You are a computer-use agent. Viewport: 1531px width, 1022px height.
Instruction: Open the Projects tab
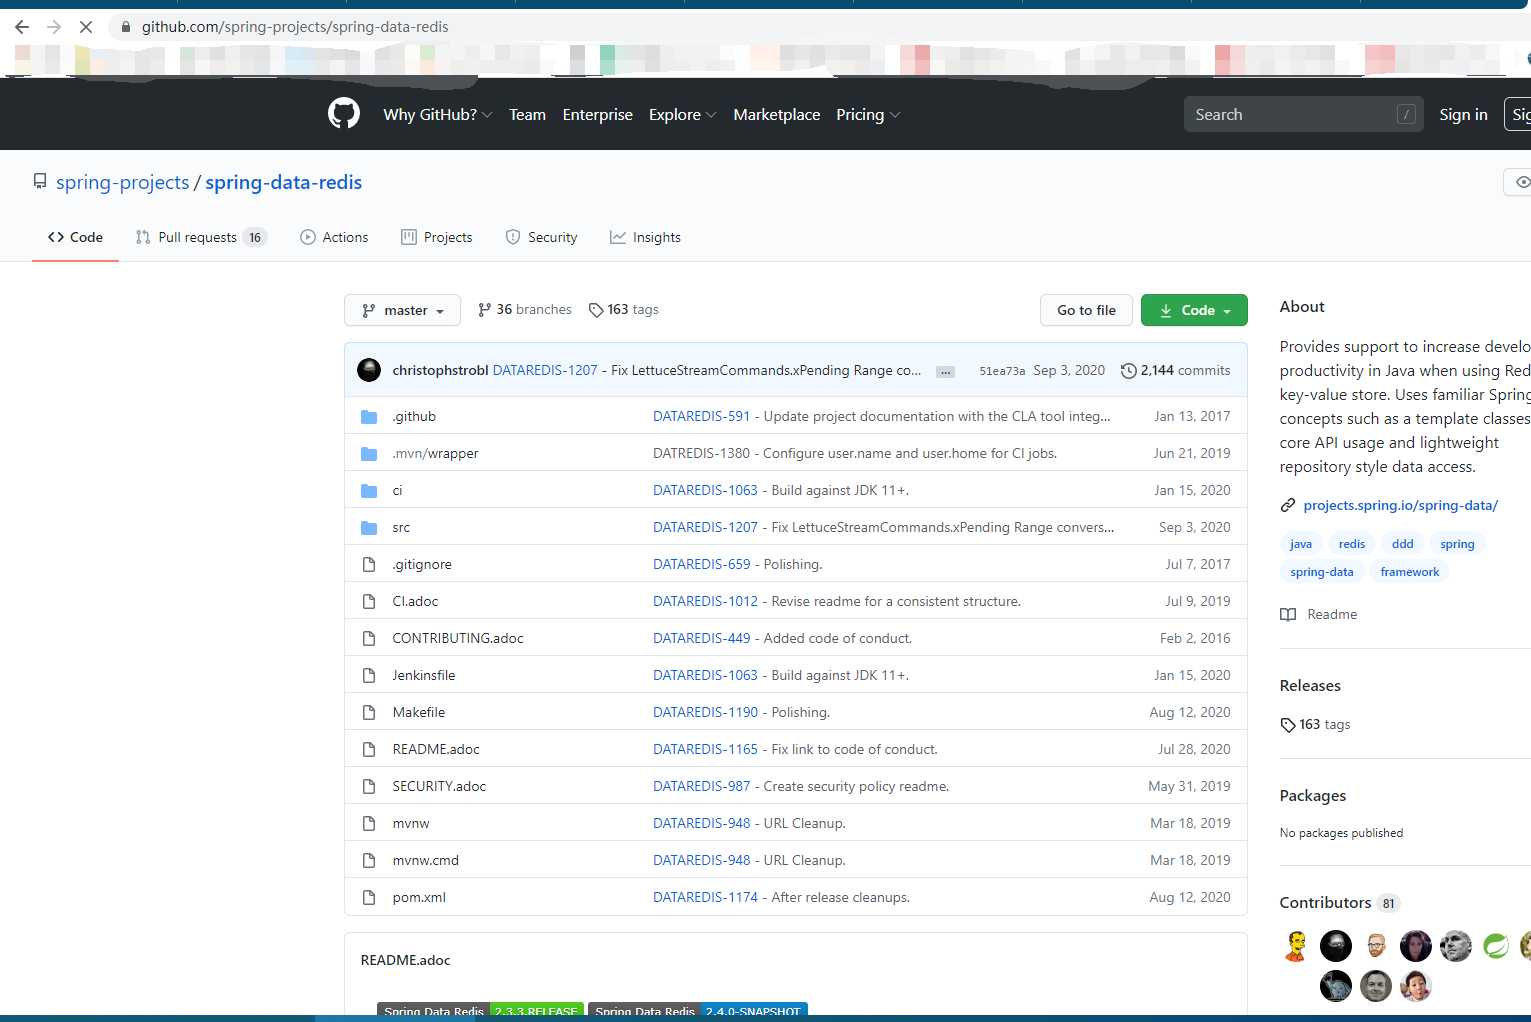[x=437, y=237]
